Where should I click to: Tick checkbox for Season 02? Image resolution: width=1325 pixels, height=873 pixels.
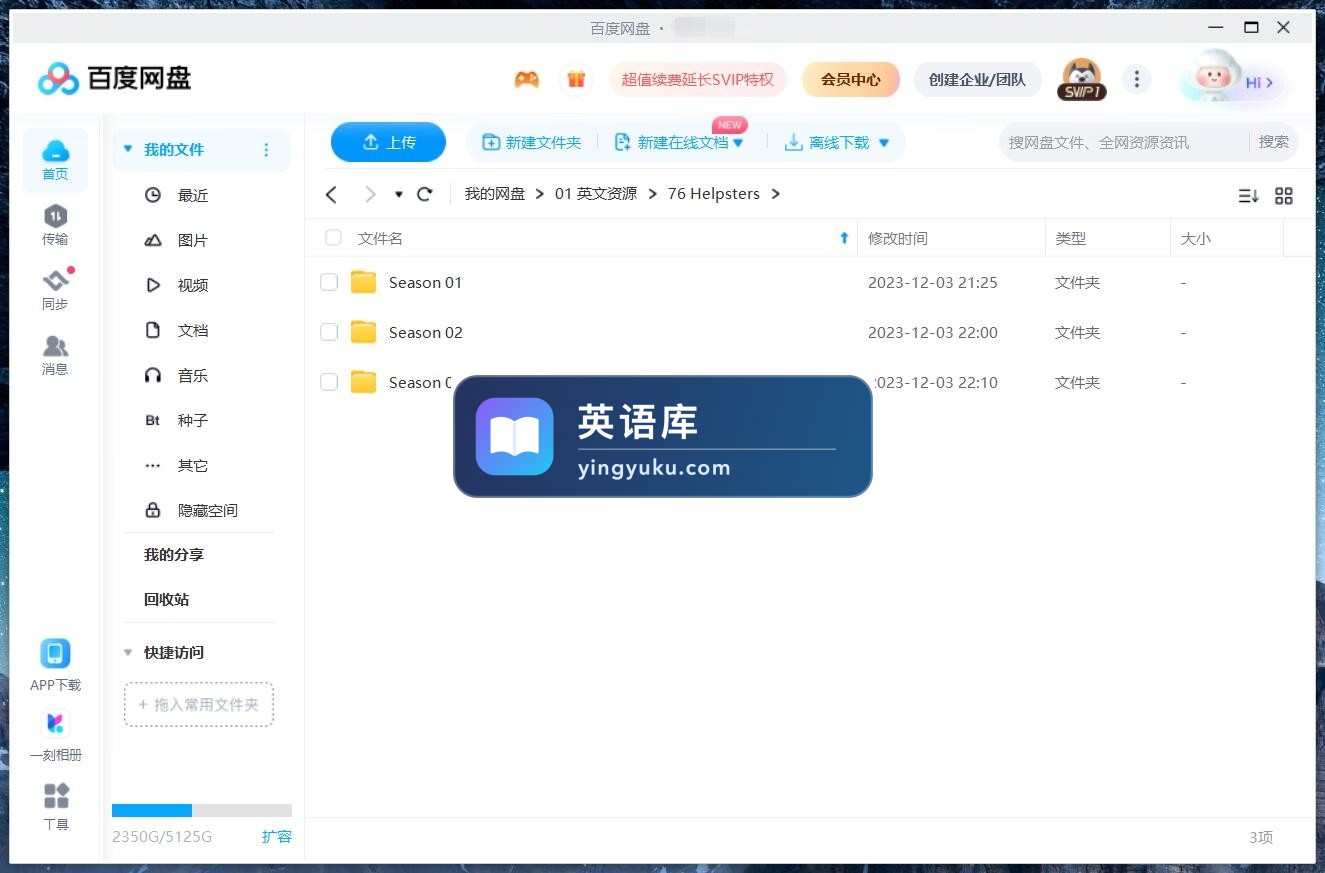329,332
